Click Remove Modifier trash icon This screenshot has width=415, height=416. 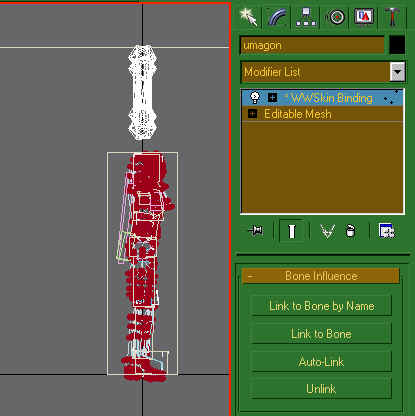350,231
